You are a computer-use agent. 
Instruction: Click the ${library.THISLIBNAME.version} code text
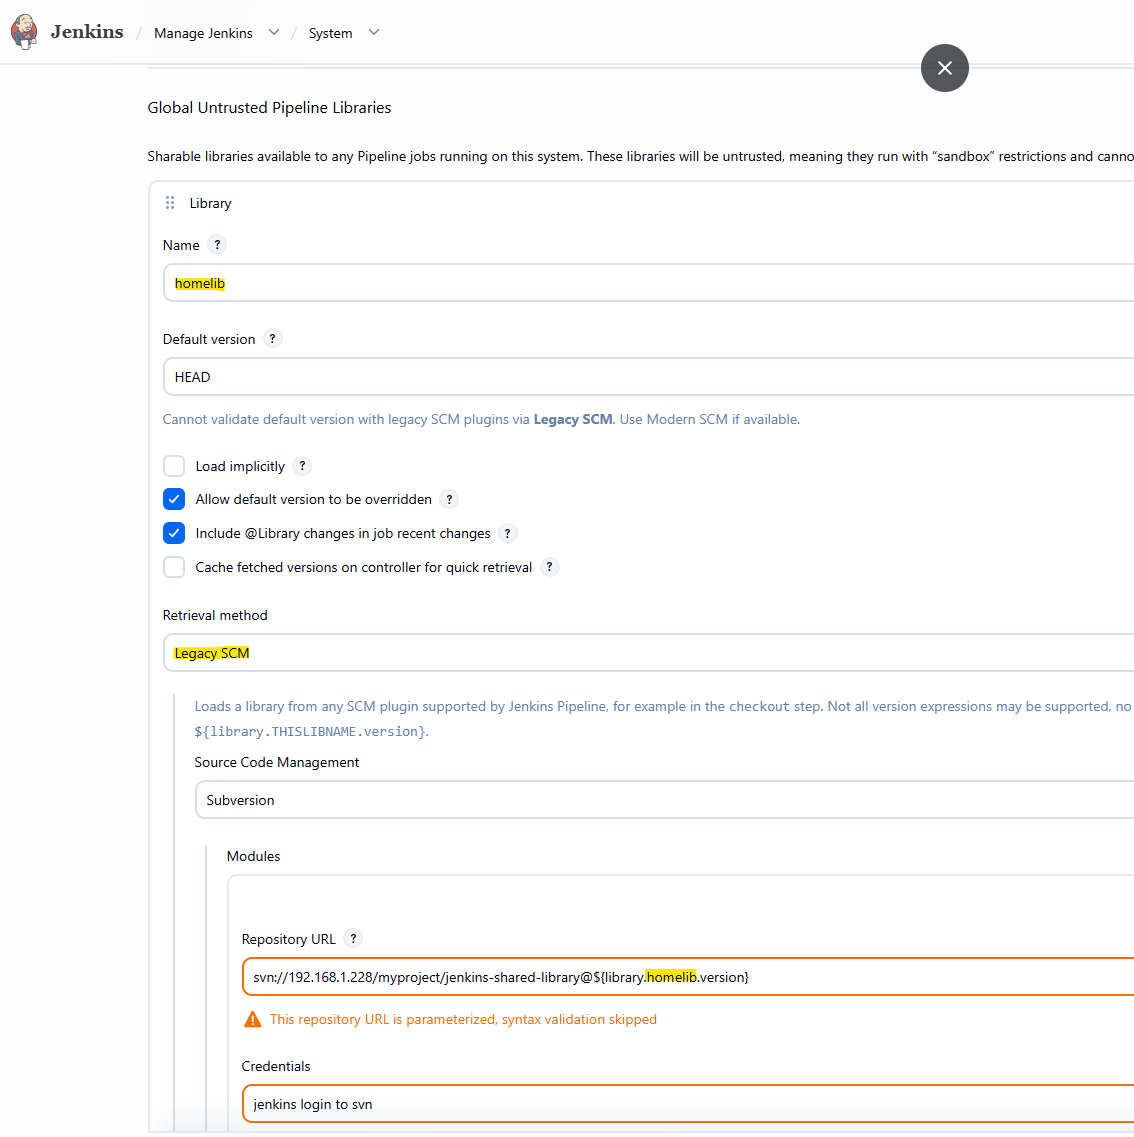(x=310, y=732)
